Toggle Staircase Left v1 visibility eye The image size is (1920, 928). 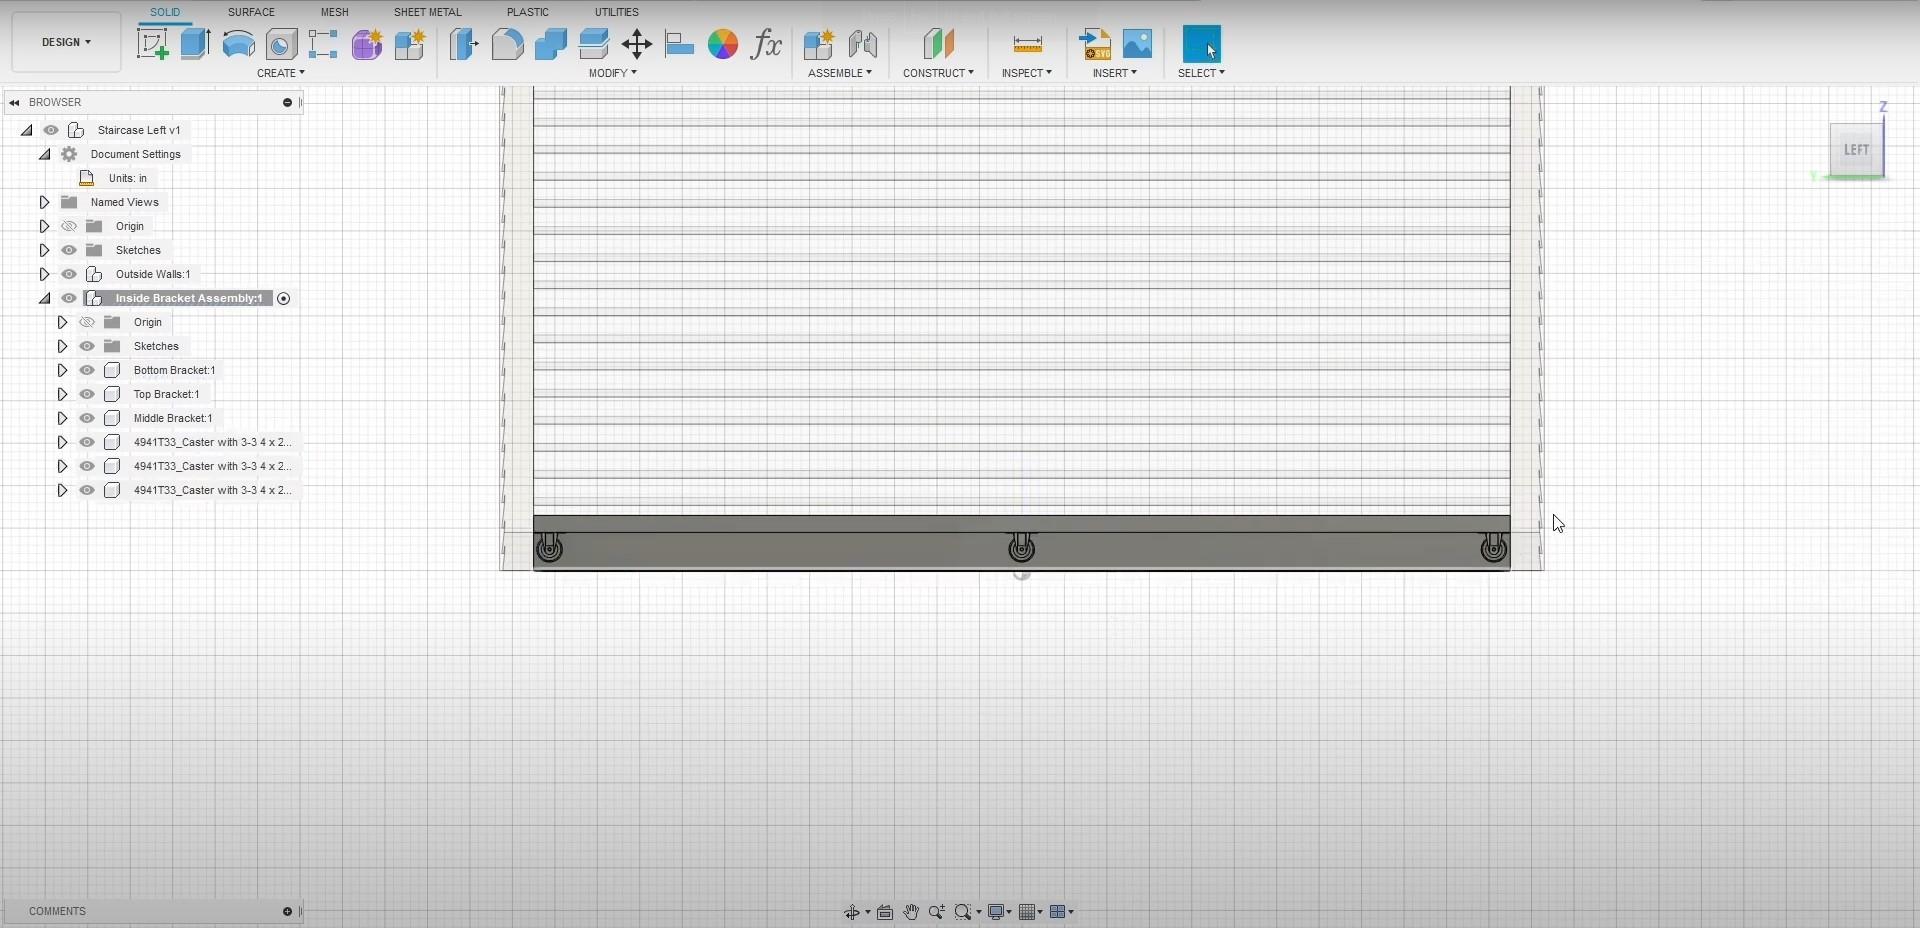51,130
